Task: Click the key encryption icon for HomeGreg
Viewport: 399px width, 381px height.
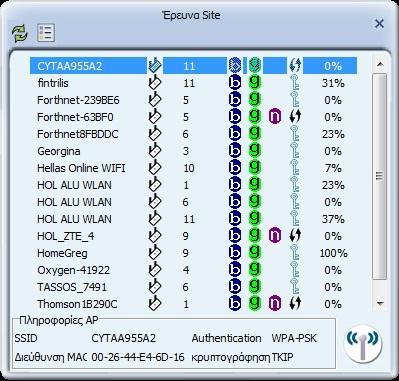Action: coord(295,253)
